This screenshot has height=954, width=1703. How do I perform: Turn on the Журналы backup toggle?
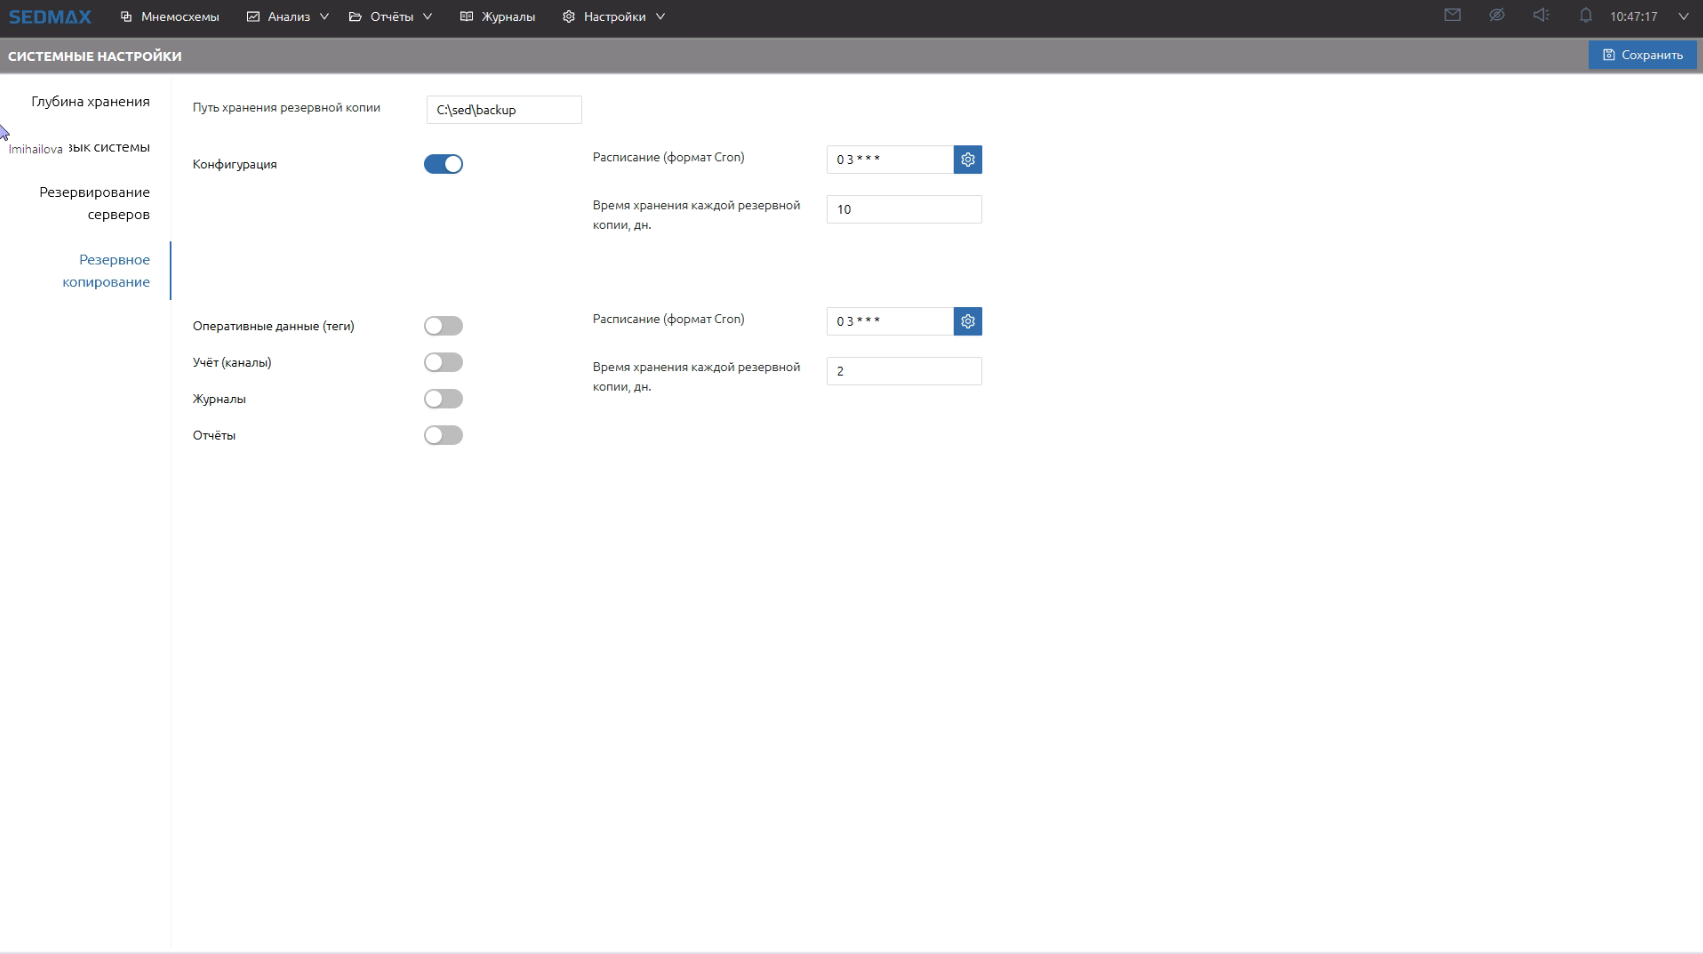[x=443, y=399]
